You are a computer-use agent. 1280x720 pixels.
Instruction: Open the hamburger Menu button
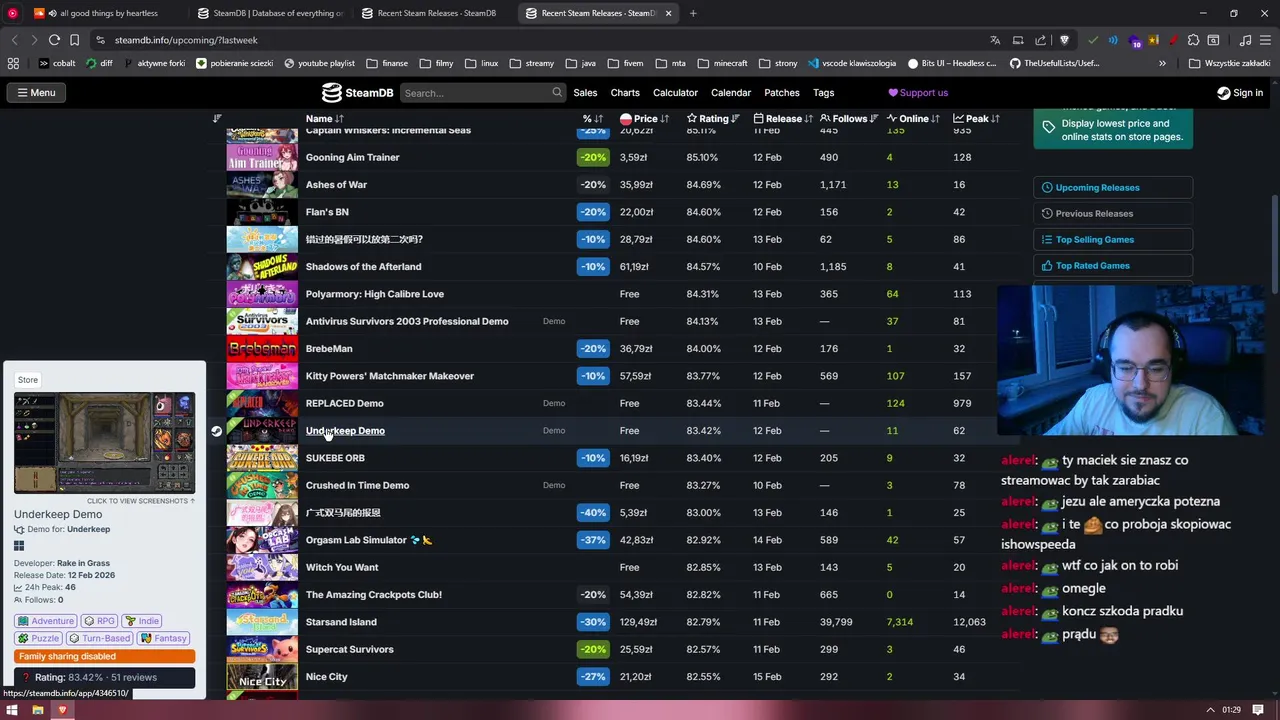(34, 93)
